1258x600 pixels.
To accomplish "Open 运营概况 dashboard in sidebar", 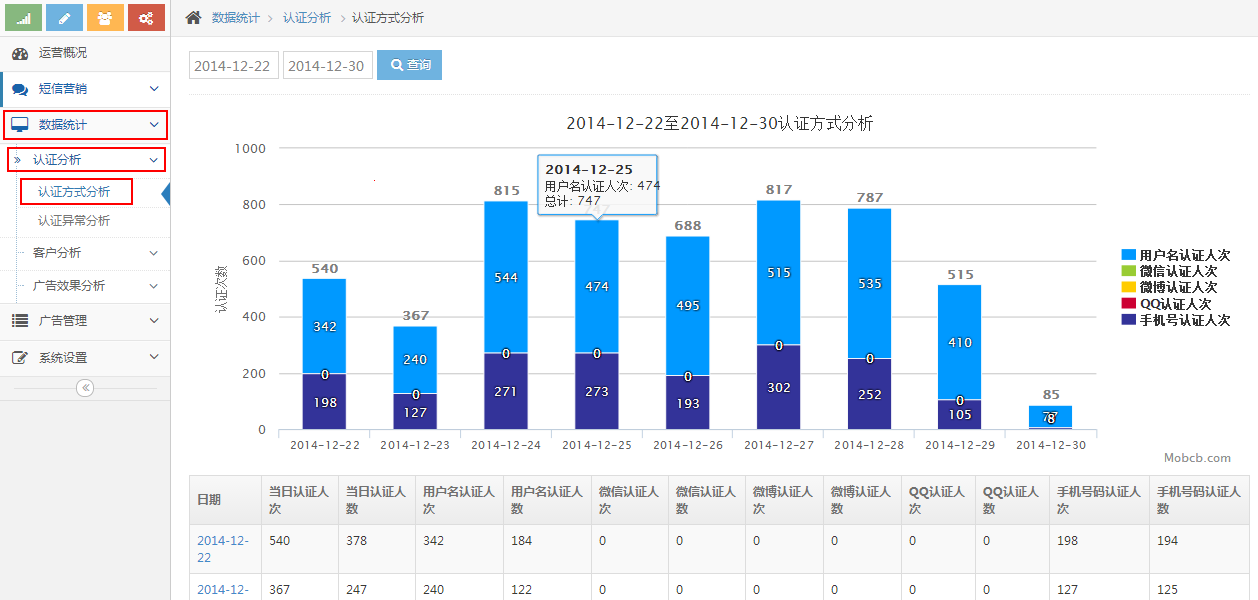I will (x=62, y=53).
